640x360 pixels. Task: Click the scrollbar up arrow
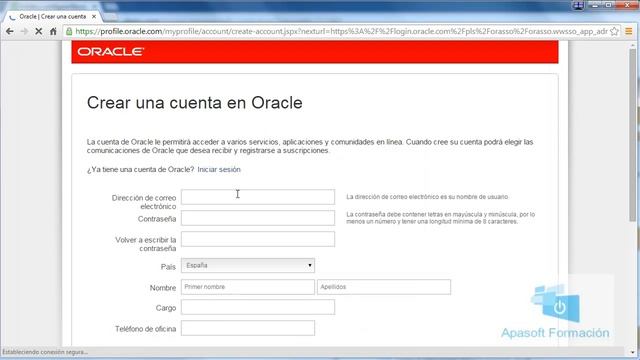point(632,44)
